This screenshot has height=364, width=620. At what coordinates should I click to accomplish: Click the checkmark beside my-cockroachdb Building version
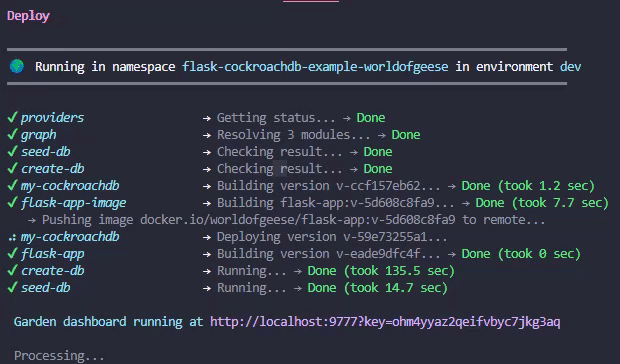[12, 185]
